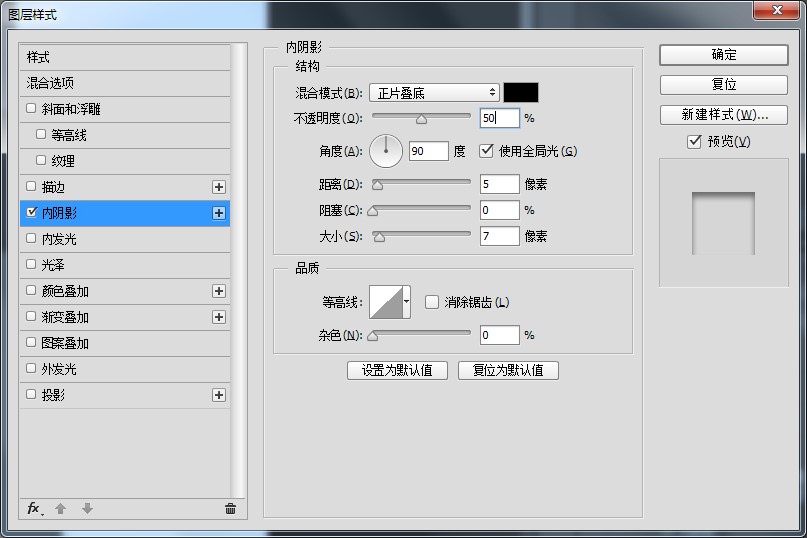Enable the 斜面和浮雕 checkbox
This screenshot has height=538, width=807.
coord(31,108)
